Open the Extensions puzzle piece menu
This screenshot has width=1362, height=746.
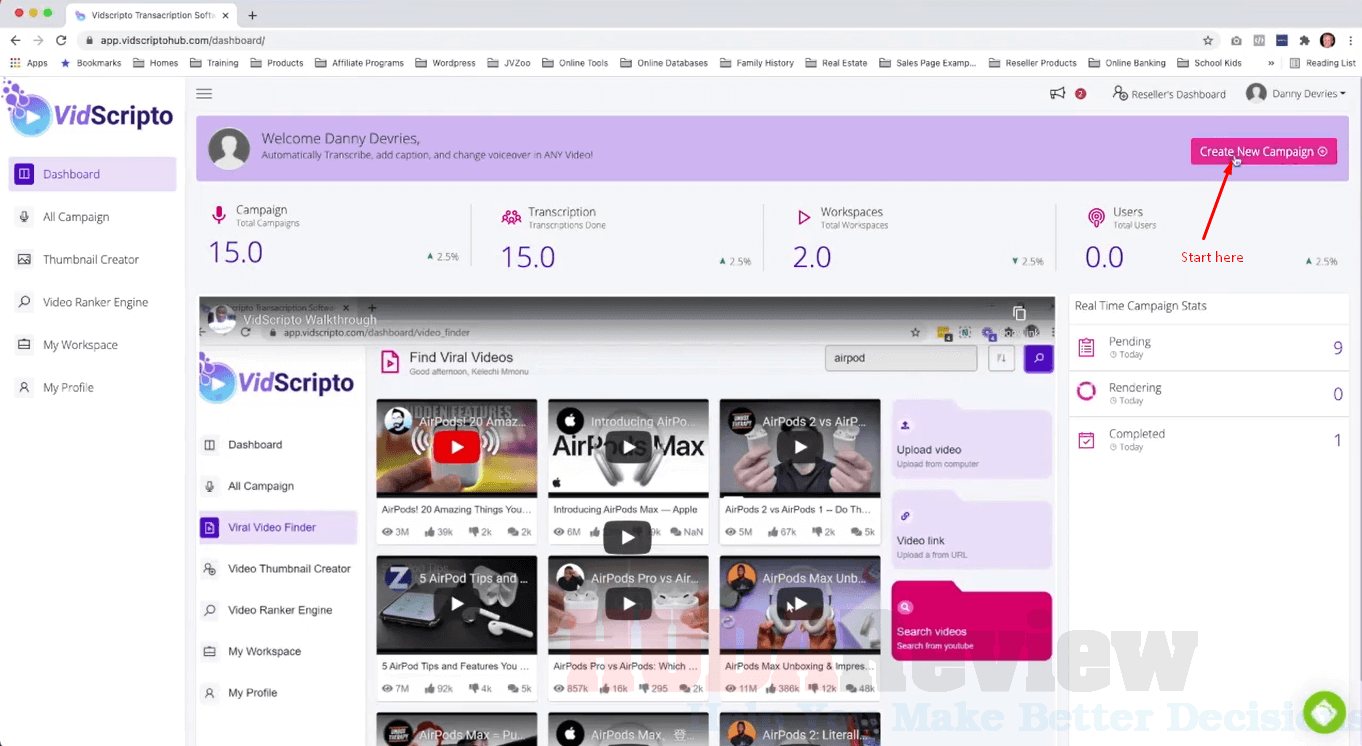pos(1304,41)
